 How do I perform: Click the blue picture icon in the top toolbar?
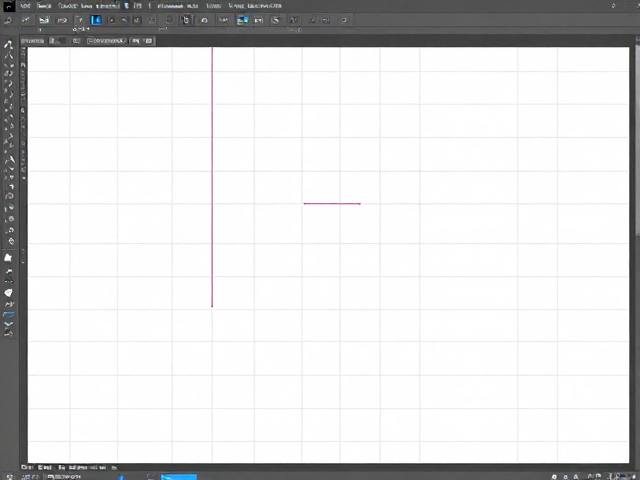[x=242, y=20]
